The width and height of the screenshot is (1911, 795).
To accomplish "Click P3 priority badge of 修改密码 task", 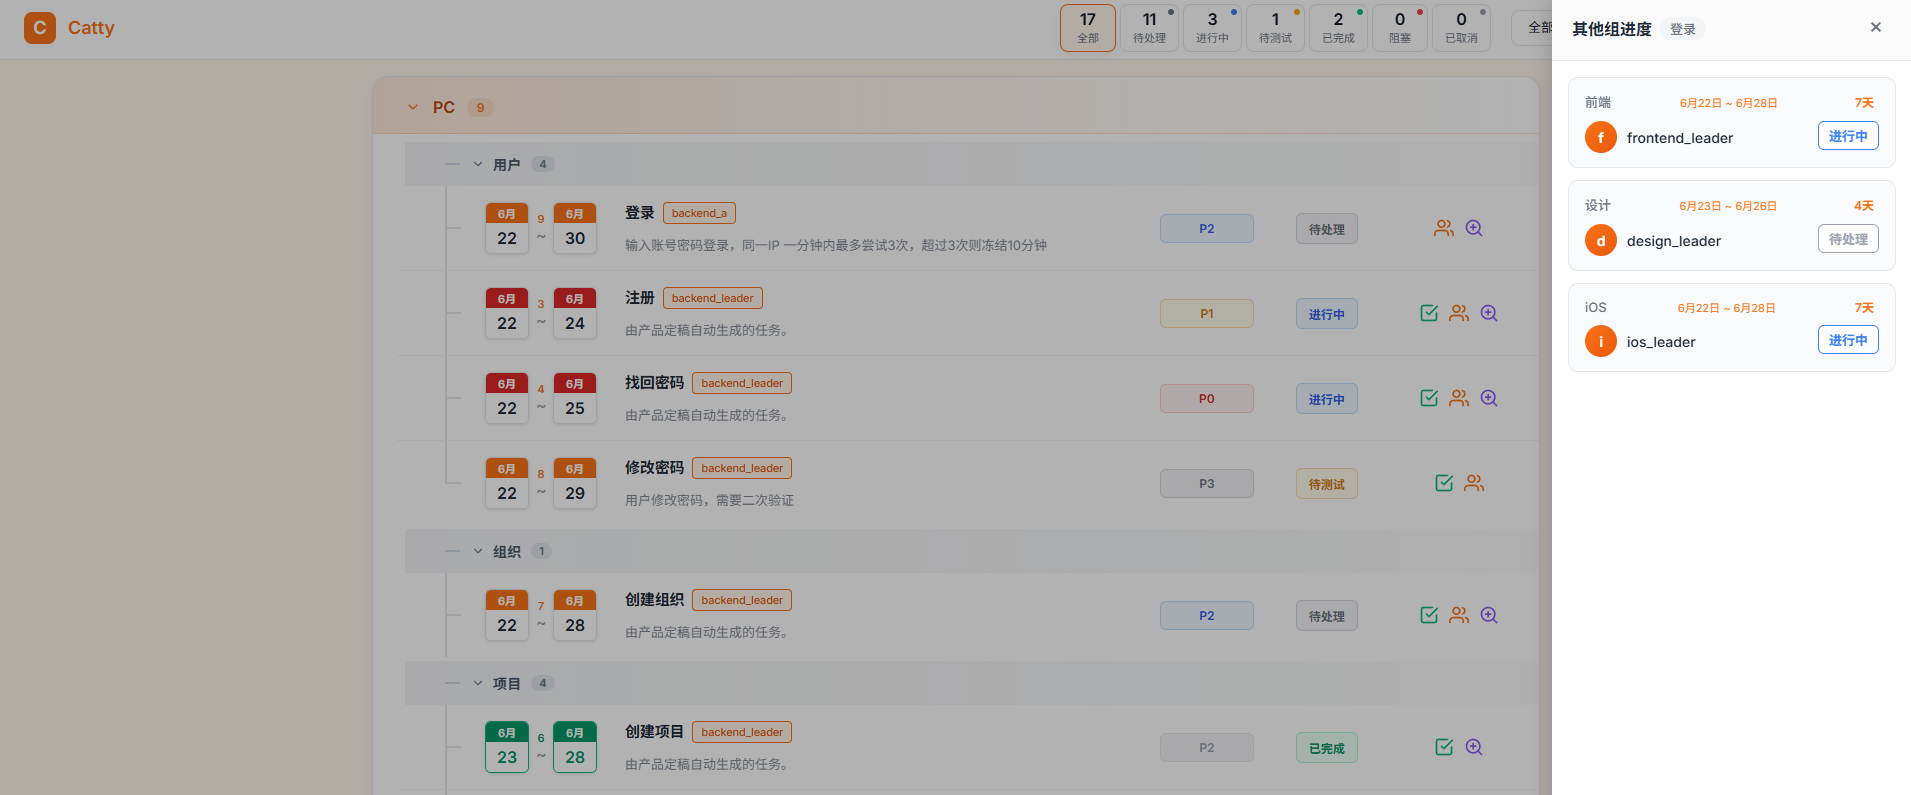I will tap(1207, 484).
